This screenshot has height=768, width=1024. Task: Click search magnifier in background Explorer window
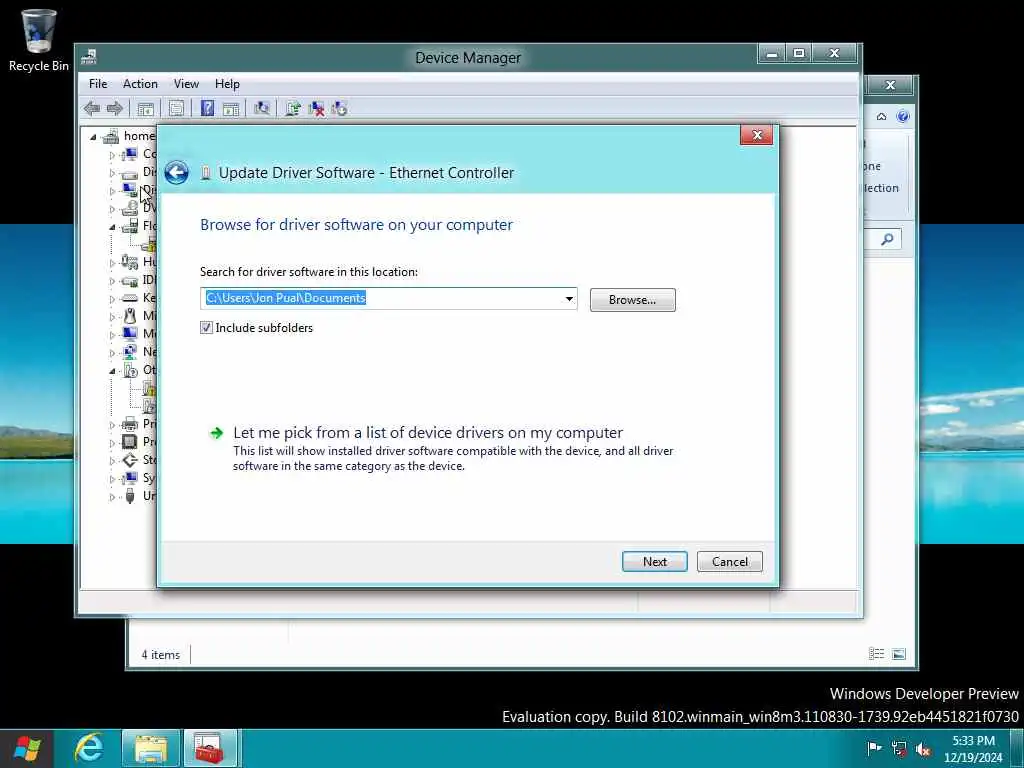point(887,239)
